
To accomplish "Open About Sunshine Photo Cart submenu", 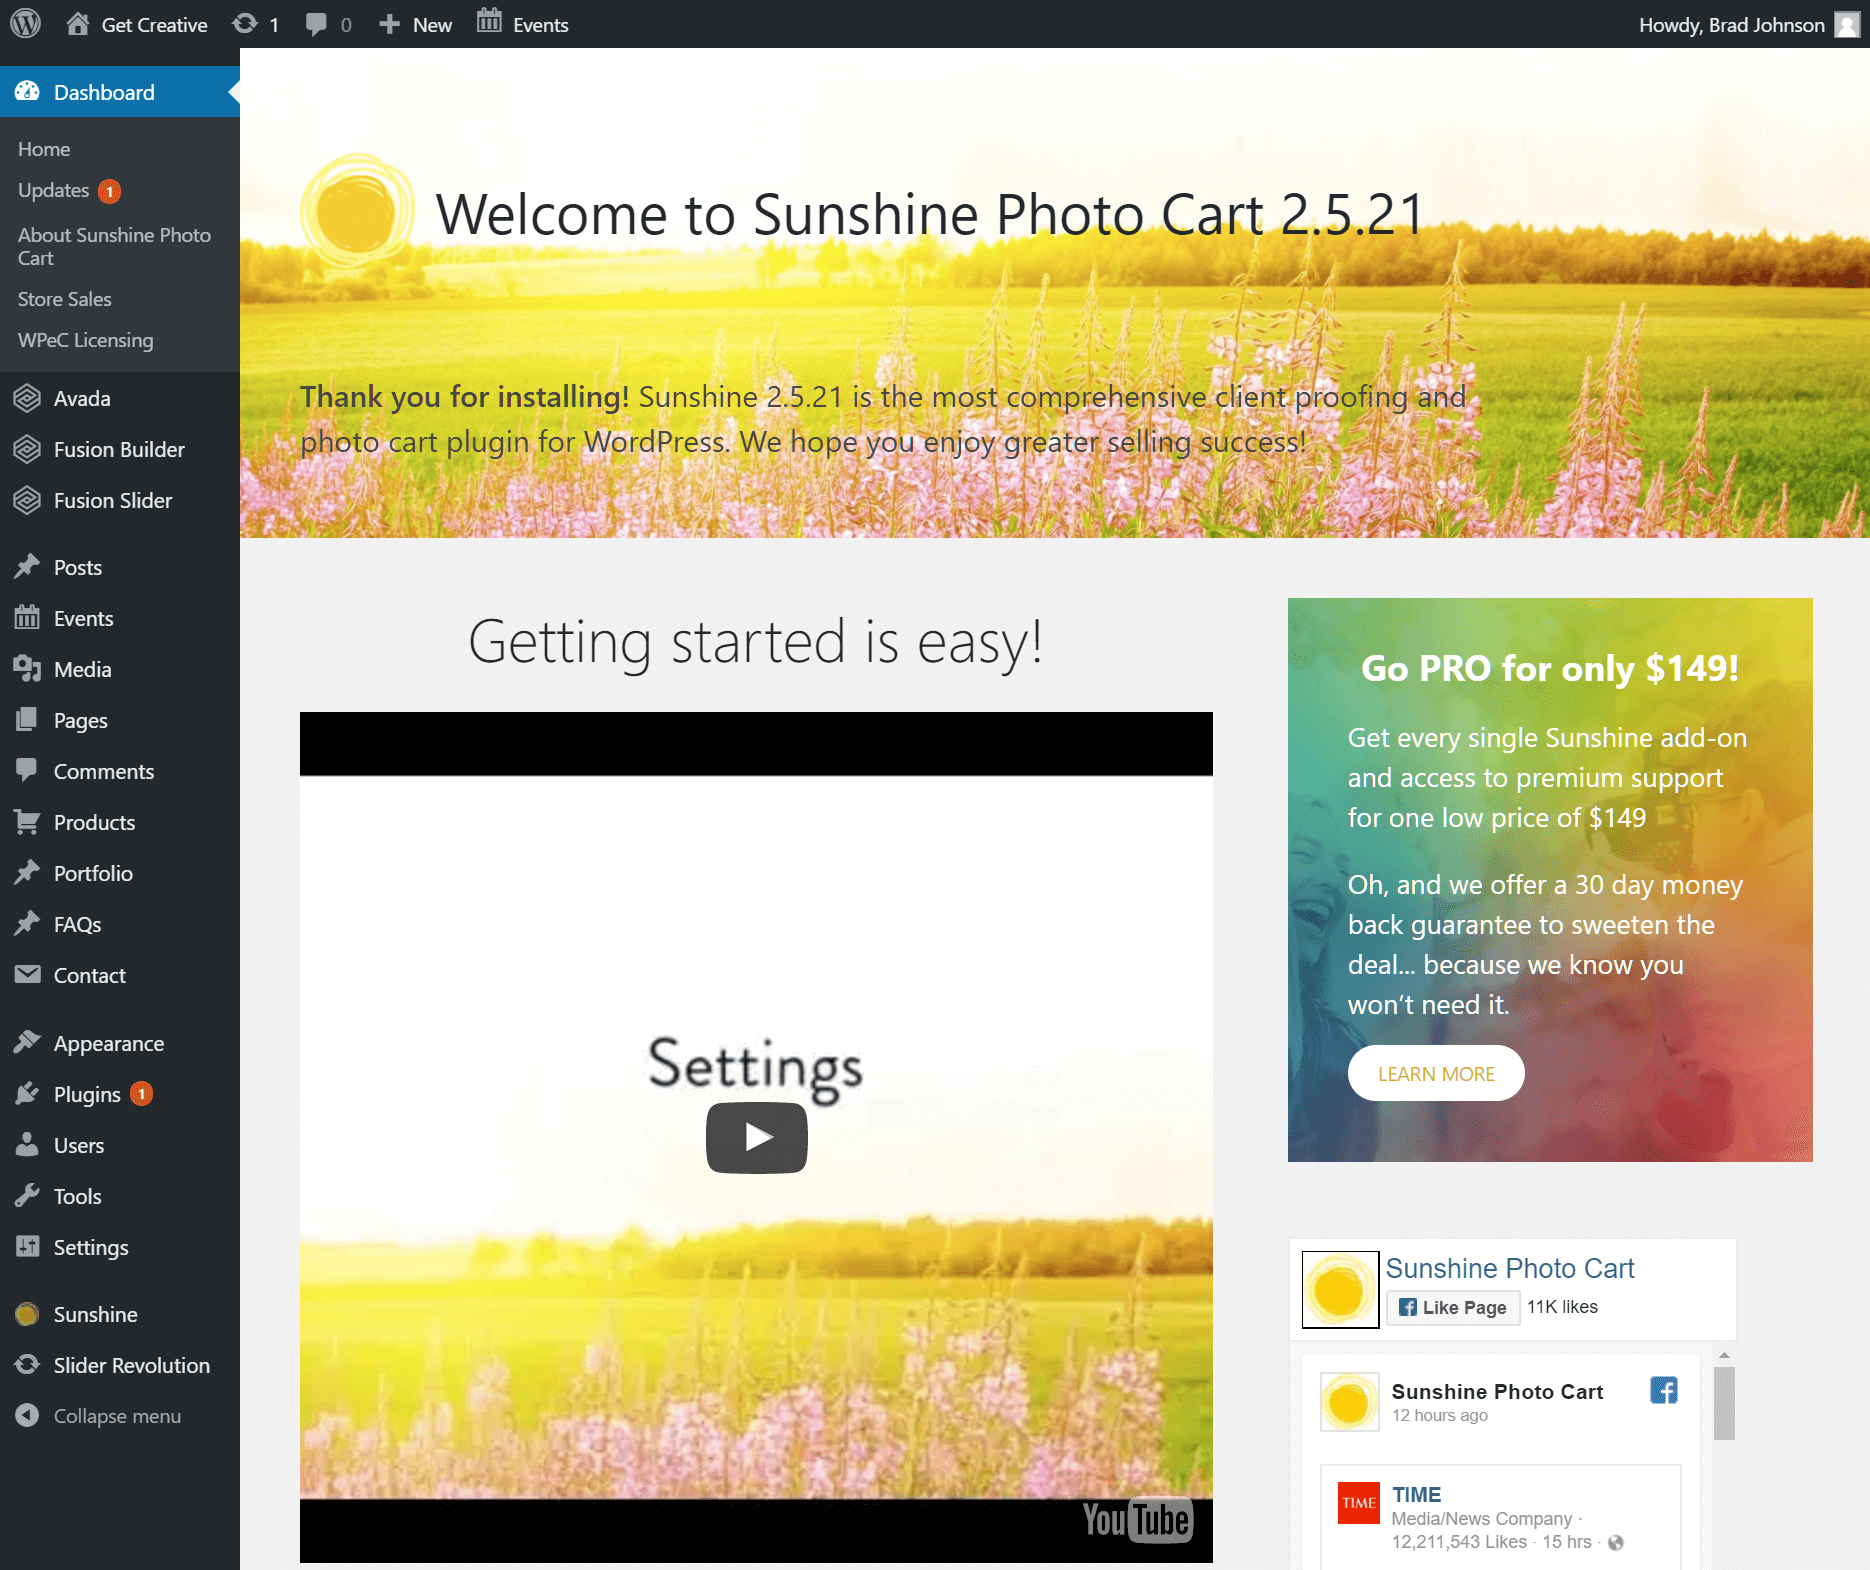I will [x=114, y=246].
